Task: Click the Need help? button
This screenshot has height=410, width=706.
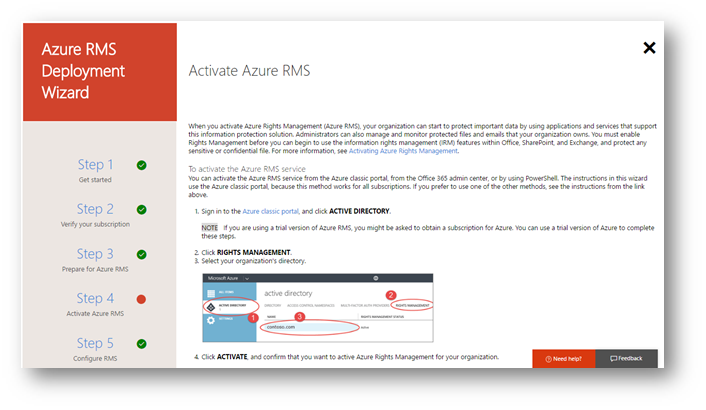Action: click(563, 359)
